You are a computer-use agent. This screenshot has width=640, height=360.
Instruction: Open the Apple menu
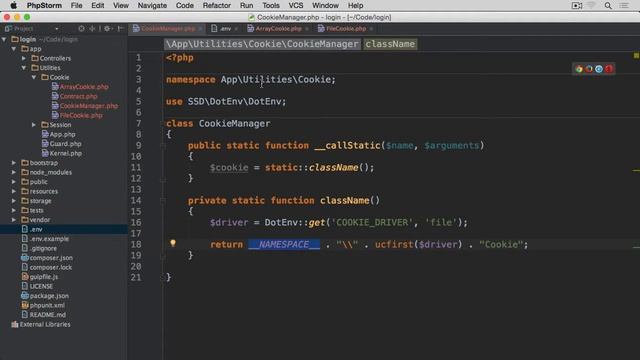point(13,5)
